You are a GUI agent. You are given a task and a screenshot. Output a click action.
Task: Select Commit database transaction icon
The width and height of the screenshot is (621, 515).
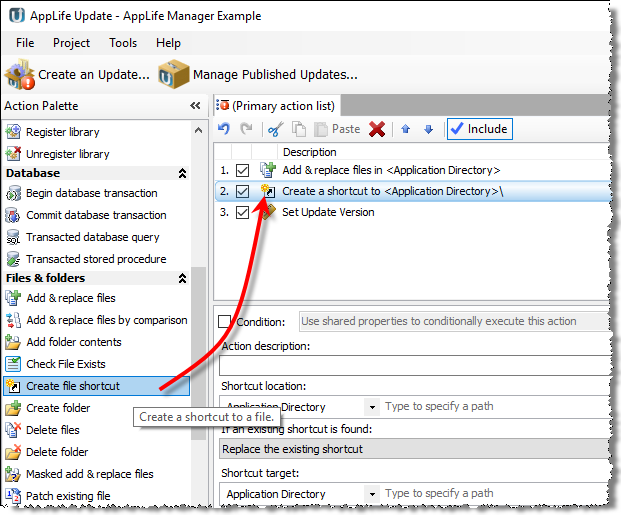pyautogui.click(x=13, y=215)
